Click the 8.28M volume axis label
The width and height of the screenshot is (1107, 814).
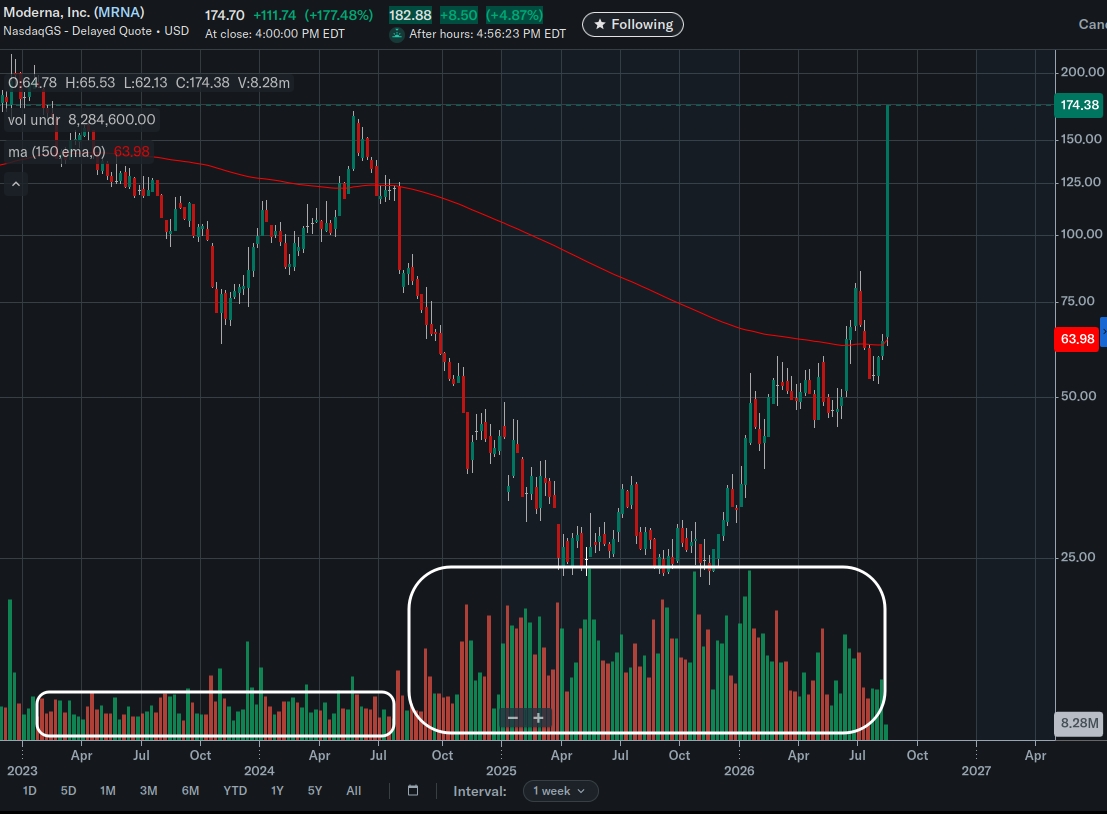(1079, 723)
